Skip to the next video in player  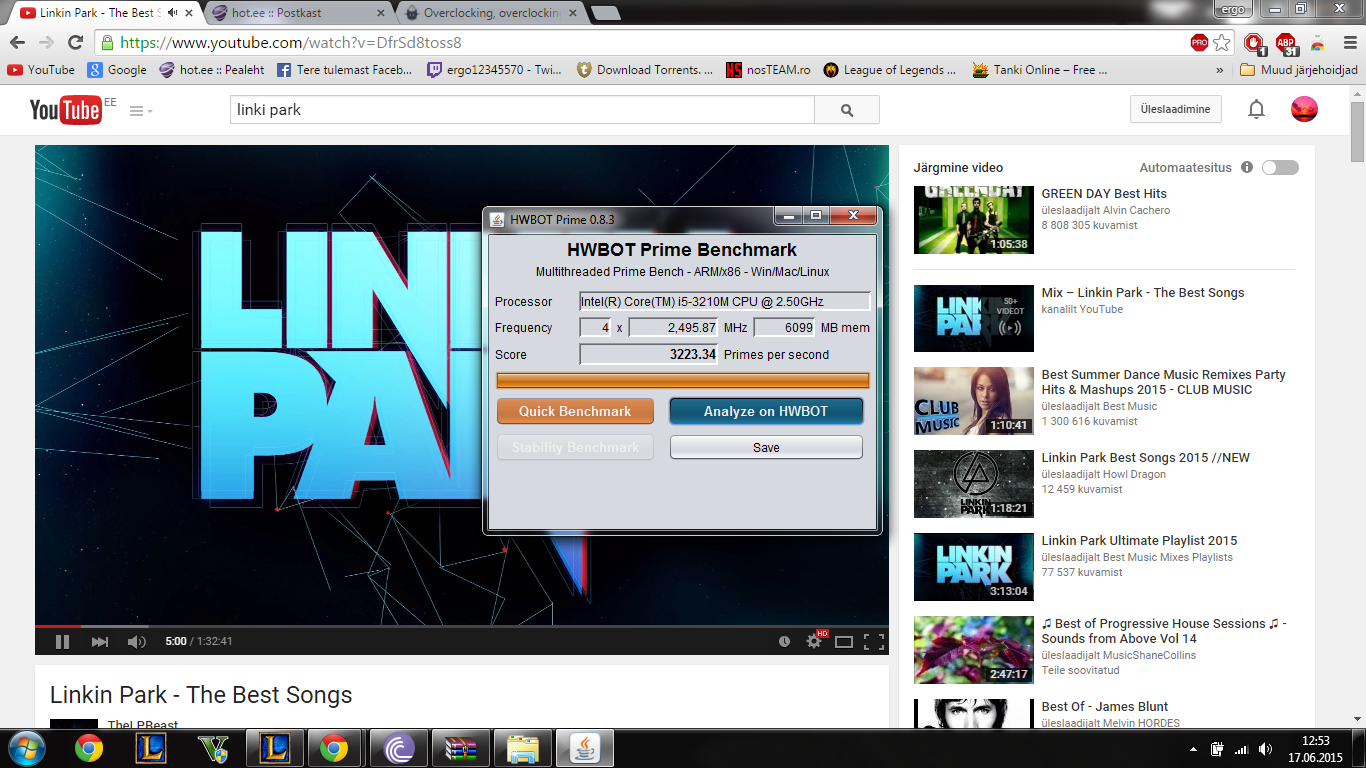[100, 642]
